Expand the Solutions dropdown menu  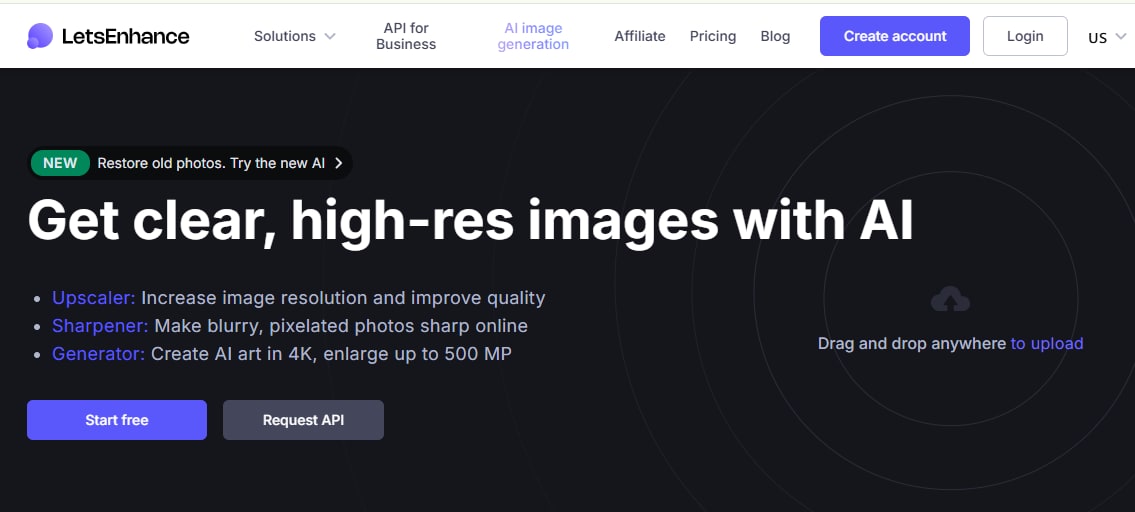tap(295, 36)
